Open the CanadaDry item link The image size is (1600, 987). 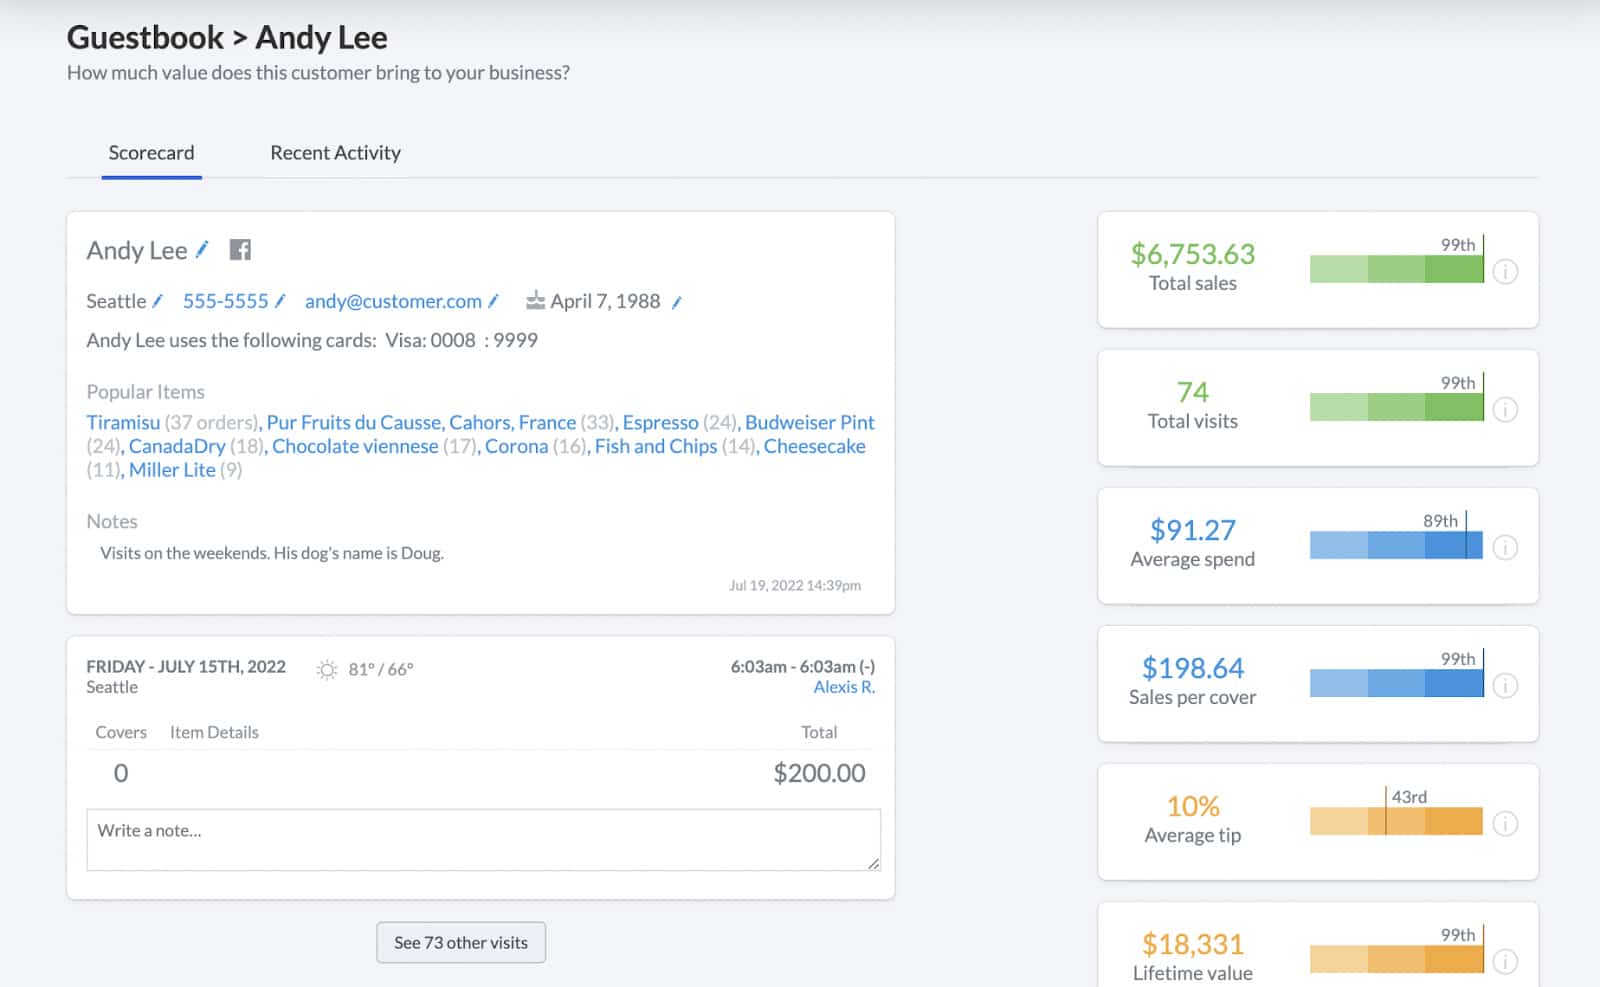coord(177,446)
